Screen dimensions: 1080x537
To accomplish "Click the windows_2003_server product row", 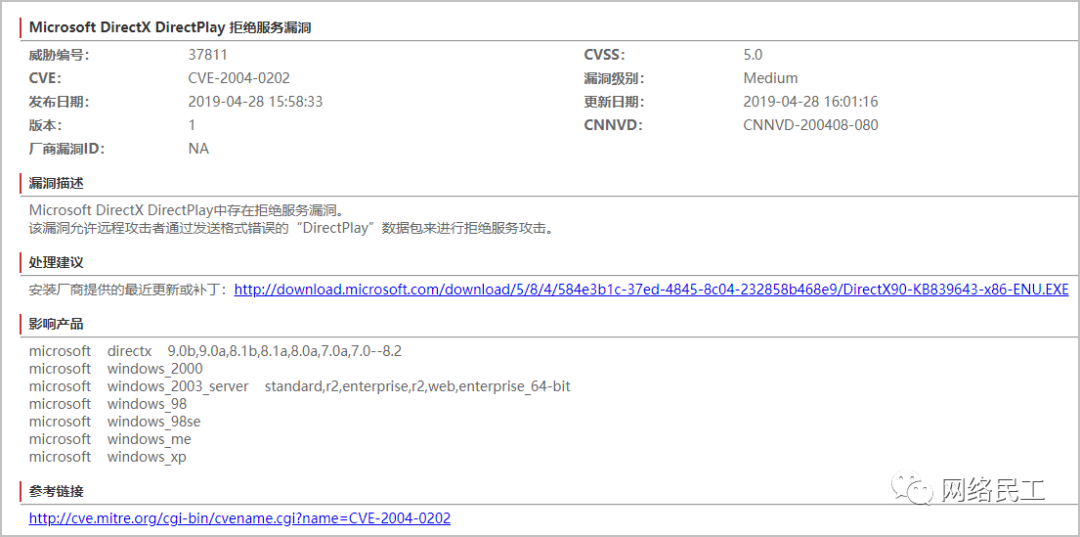I will click(x=300, y=387).
